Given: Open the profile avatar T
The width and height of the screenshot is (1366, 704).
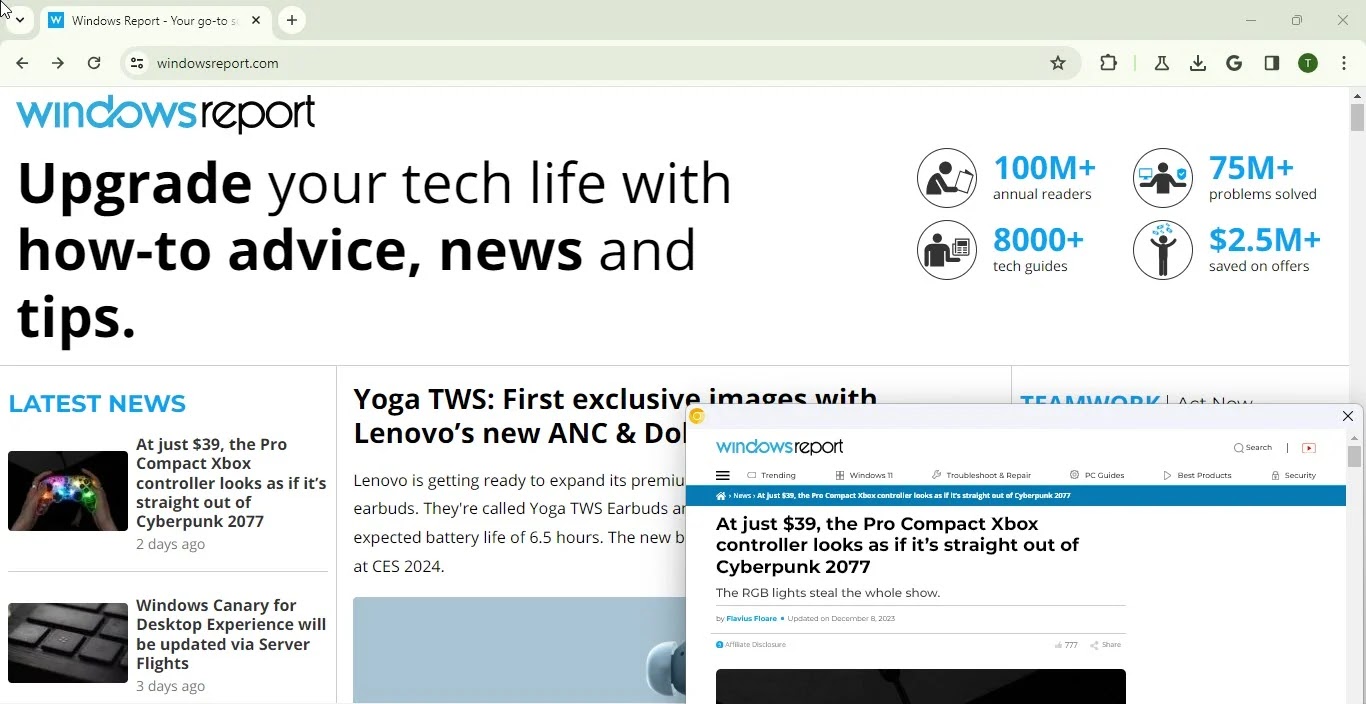Looking at the screenshot, I should (1308, 63).
